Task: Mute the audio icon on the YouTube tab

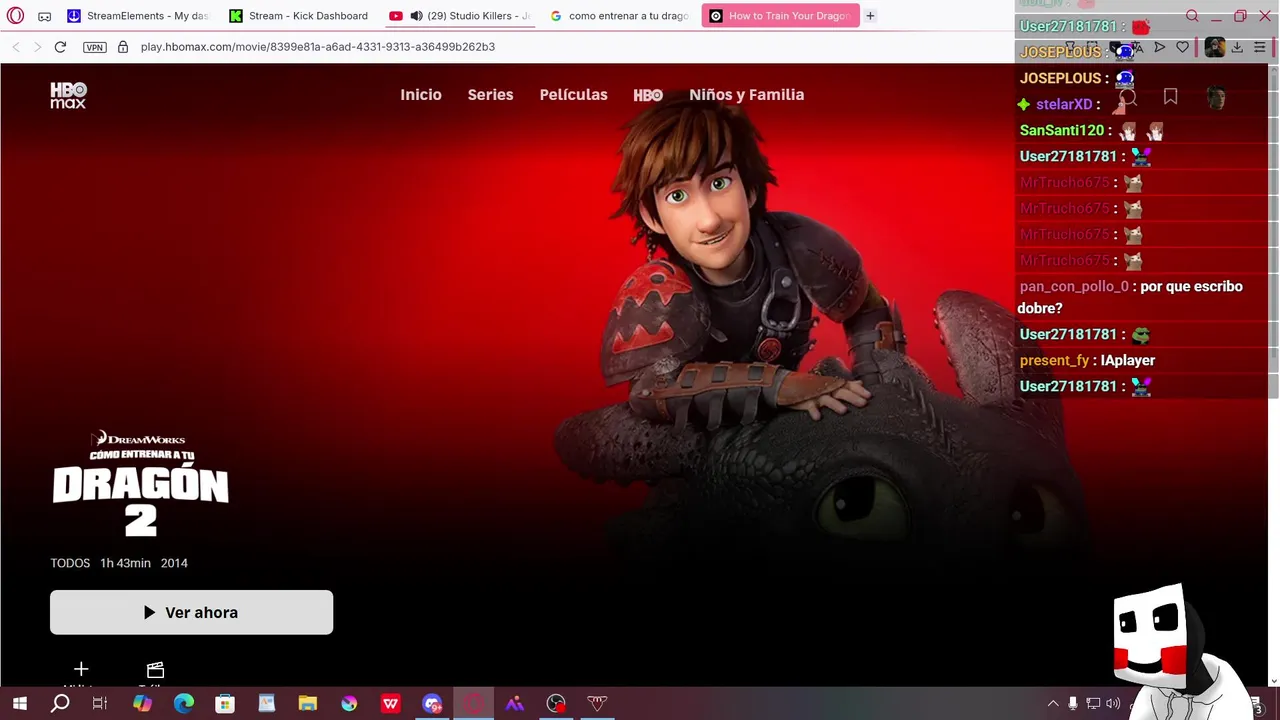Action: click(416, 16)
